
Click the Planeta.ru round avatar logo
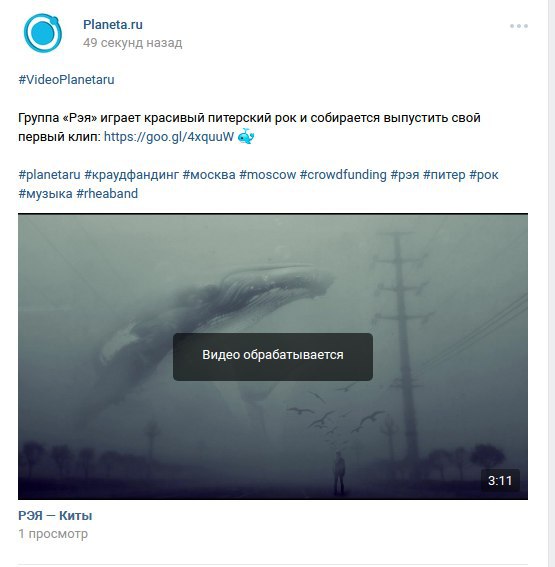[43, 33]
